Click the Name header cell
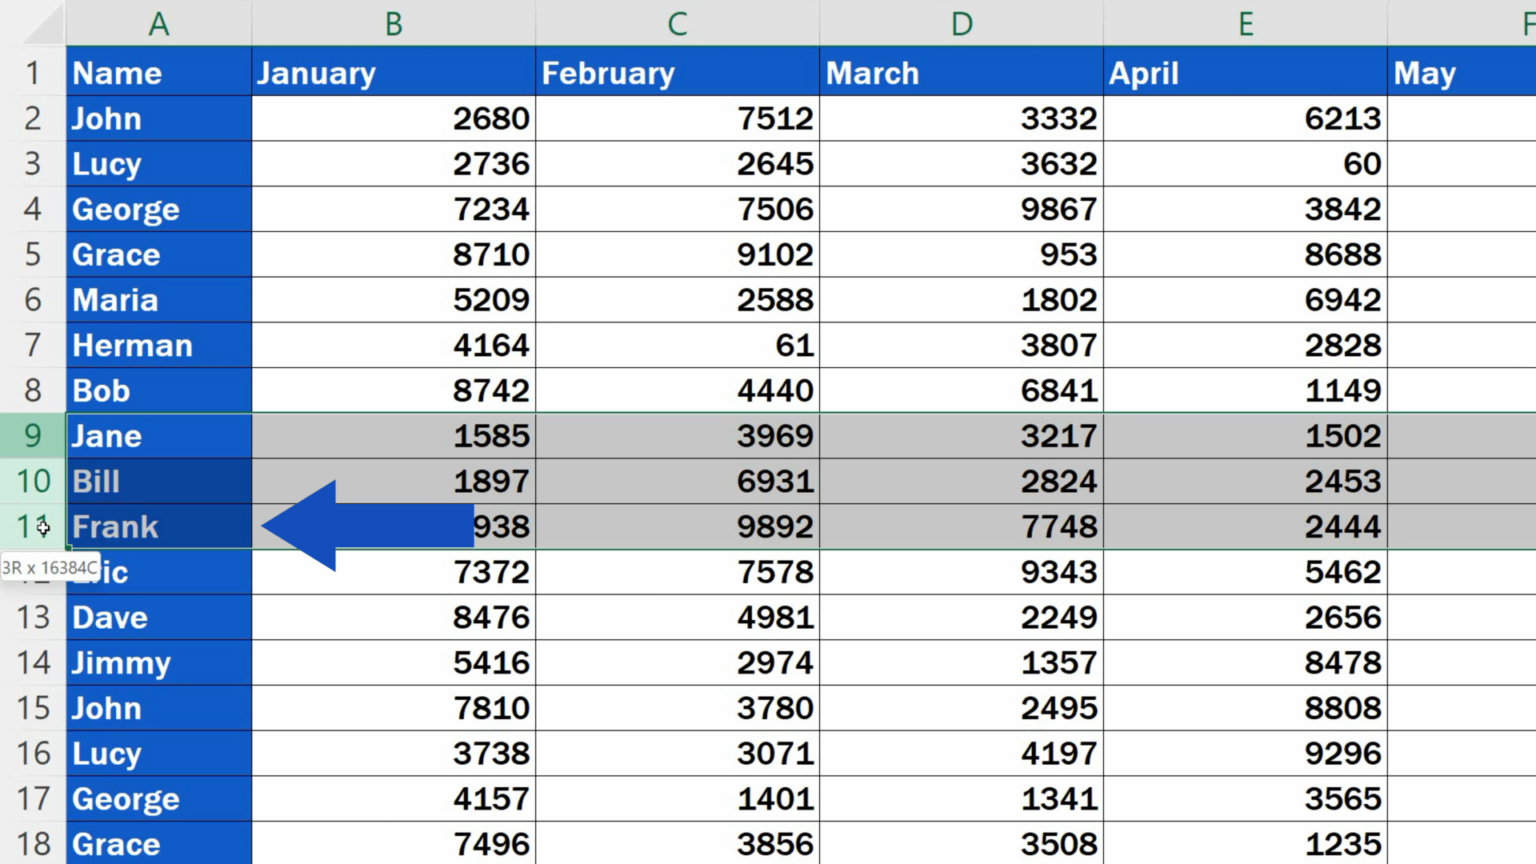This screenshot has width=1536, height=864. pos(158,72)
